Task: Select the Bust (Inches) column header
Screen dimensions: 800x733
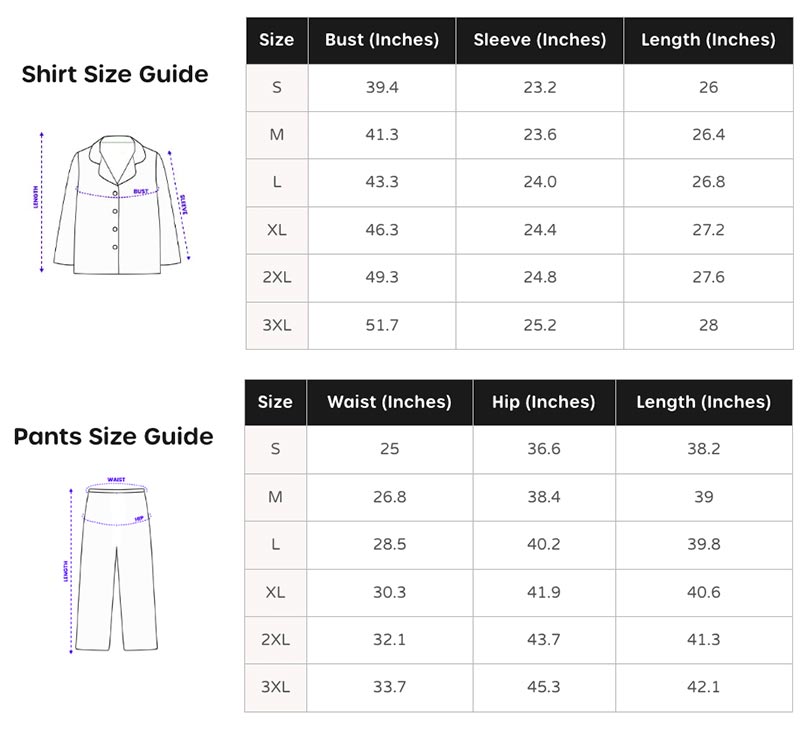Action: [x=382, y=40]
